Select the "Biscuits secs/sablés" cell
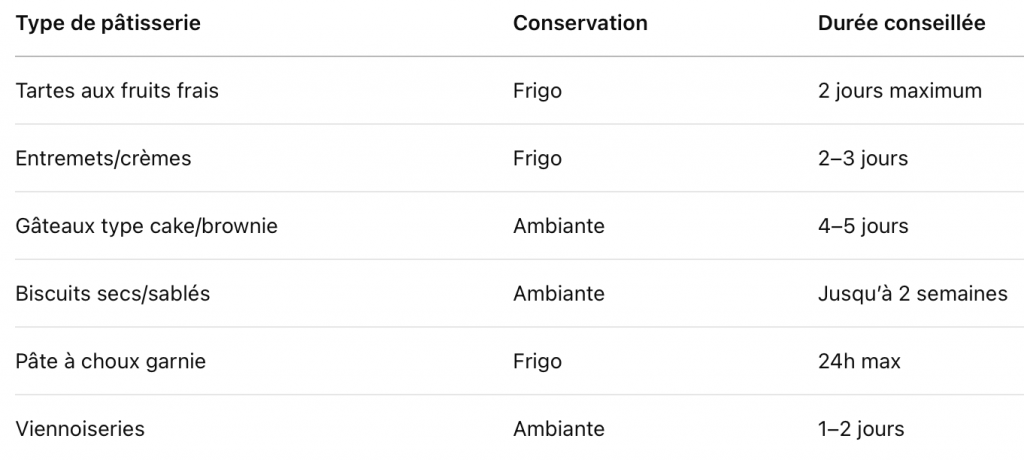The image size is (1024, 460). pyautogui.click(x=113, y=294)
